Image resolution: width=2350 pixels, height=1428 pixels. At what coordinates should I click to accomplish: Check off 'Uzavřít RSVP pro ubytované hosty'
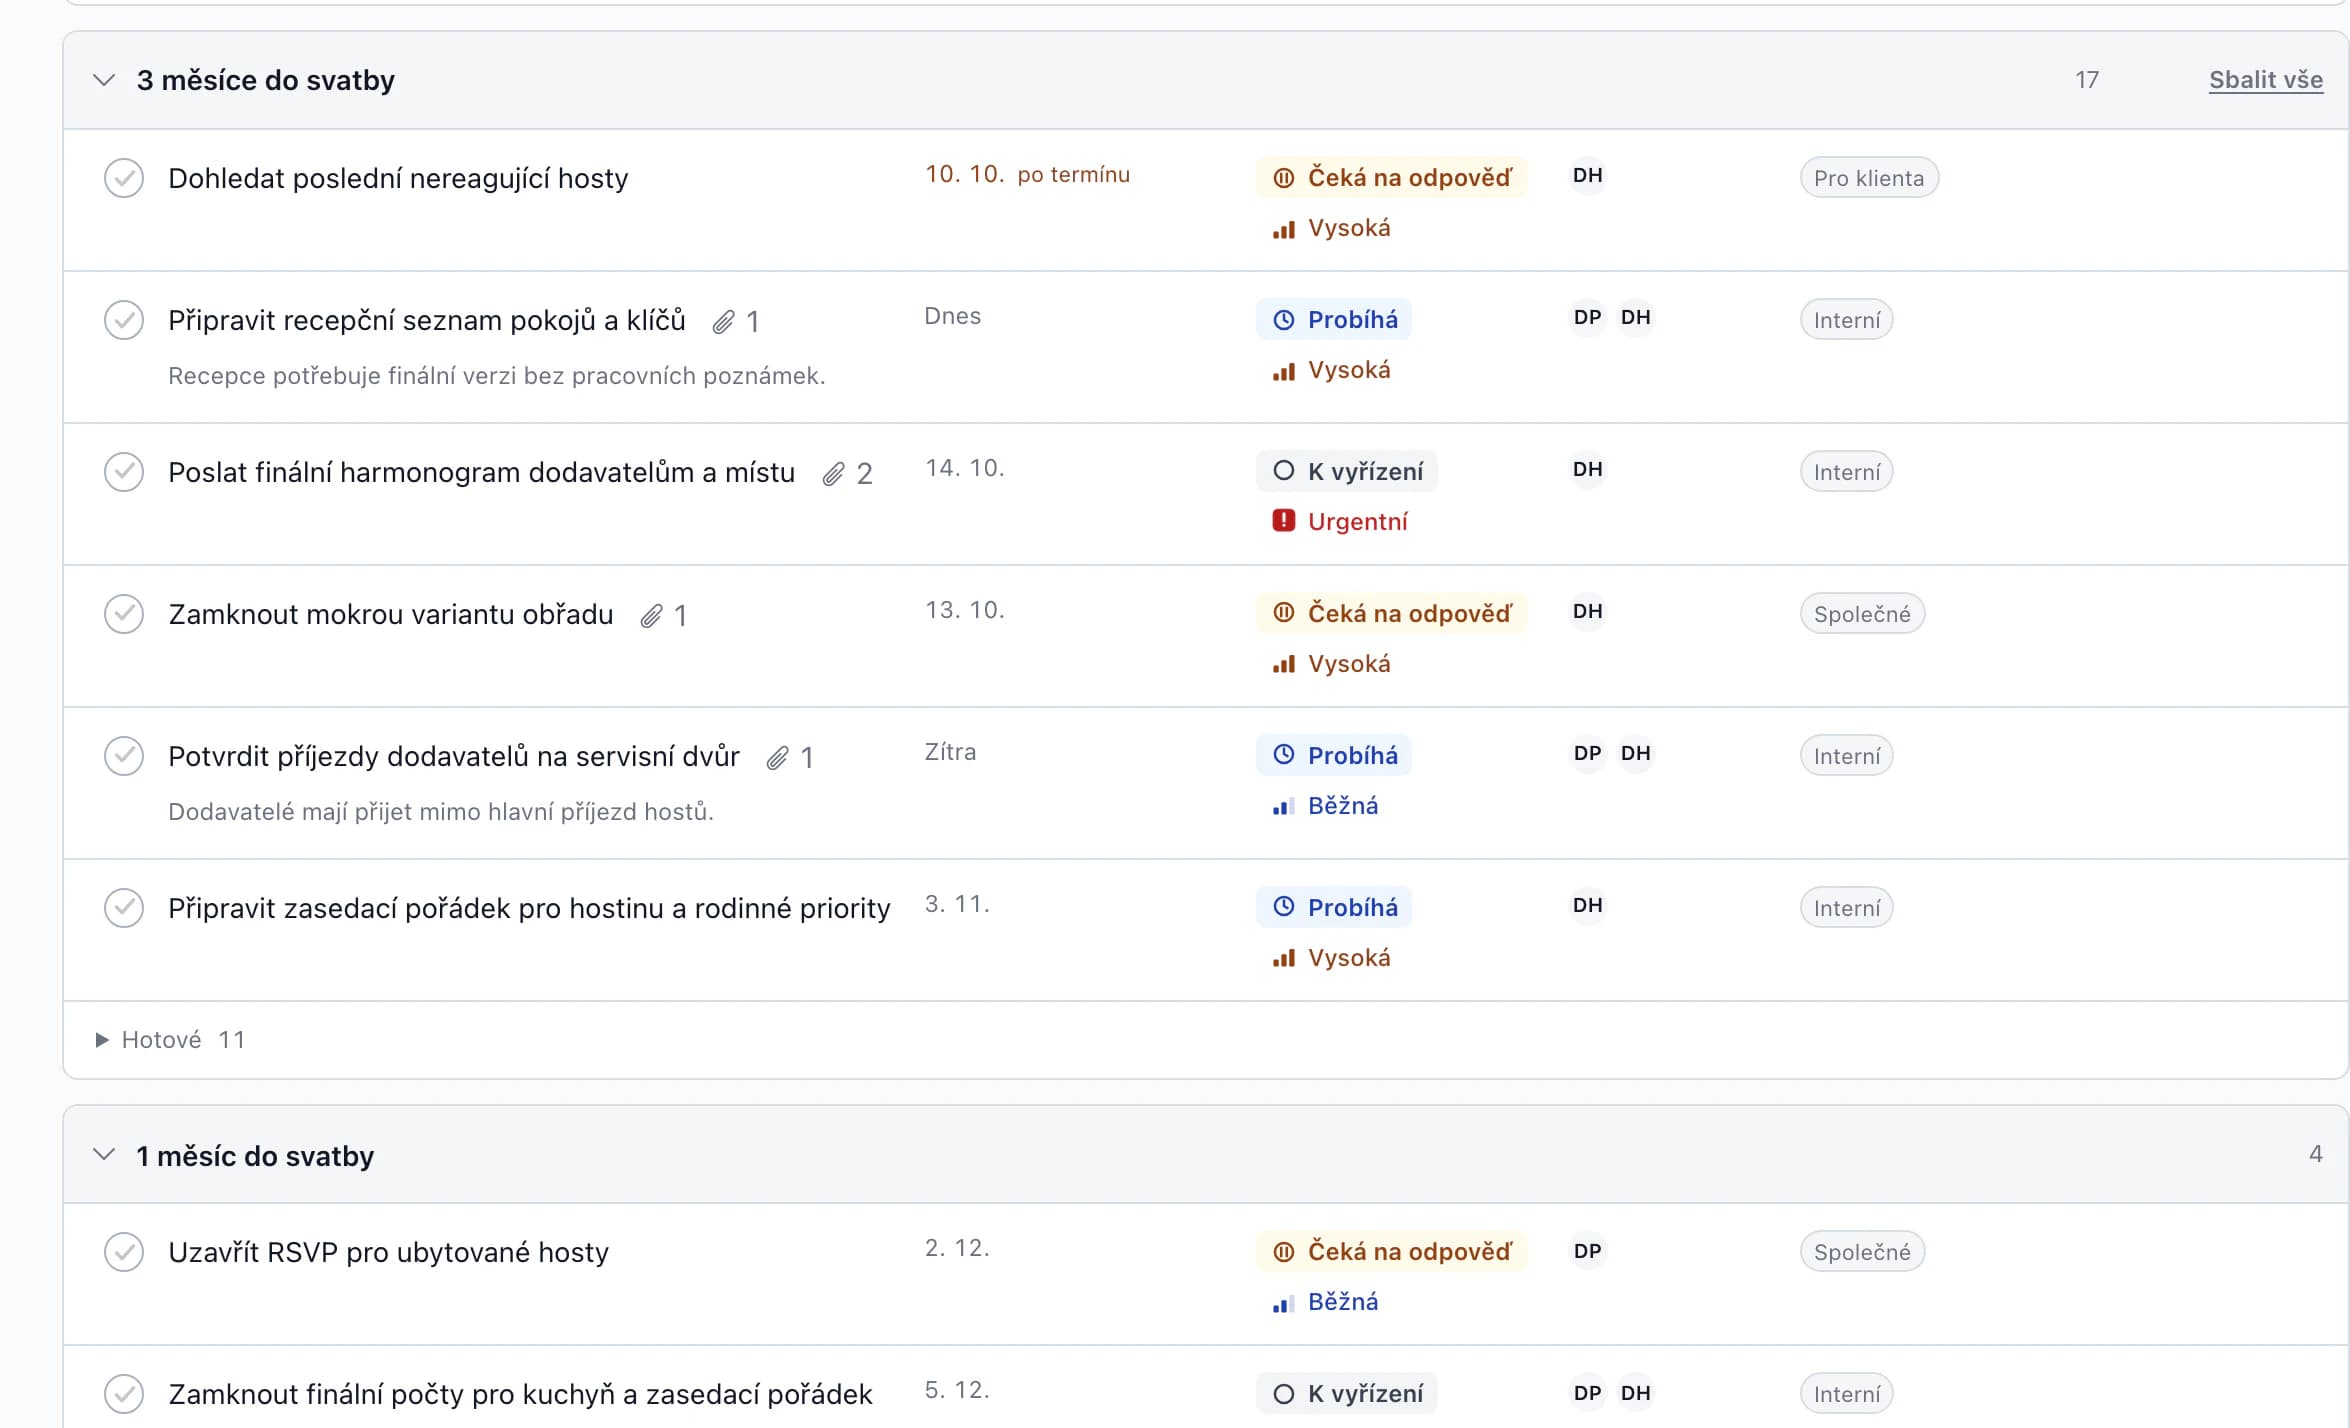click(x=124, y=1252)
